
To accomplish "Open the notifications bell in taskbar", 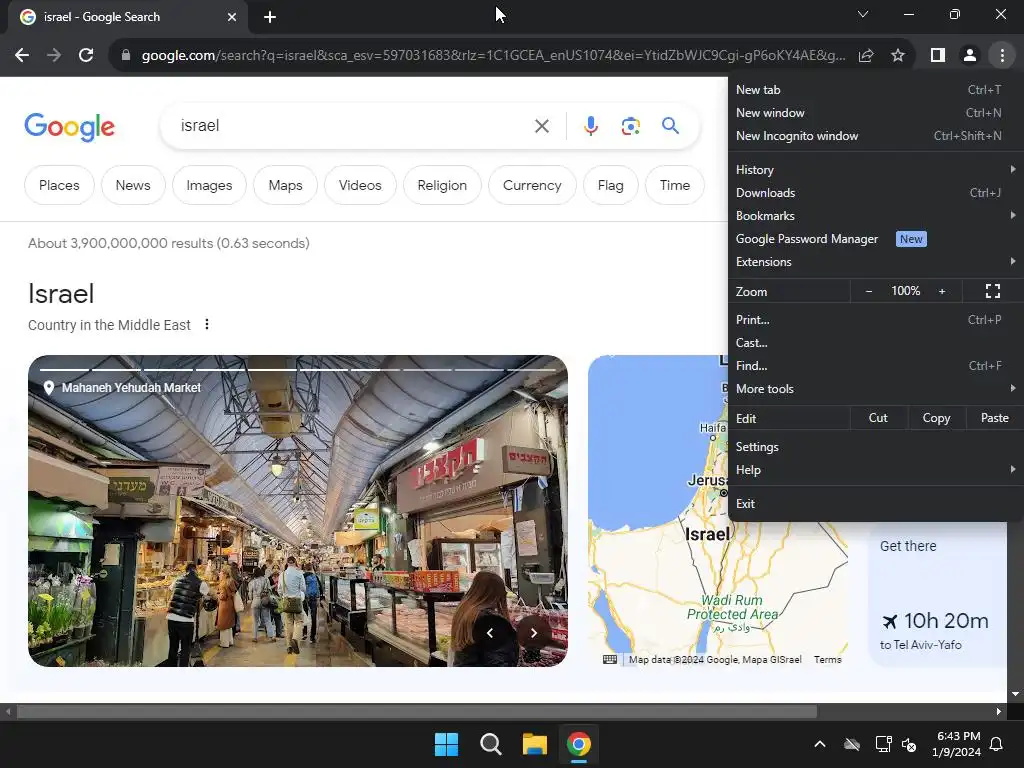I will point(997,744).
